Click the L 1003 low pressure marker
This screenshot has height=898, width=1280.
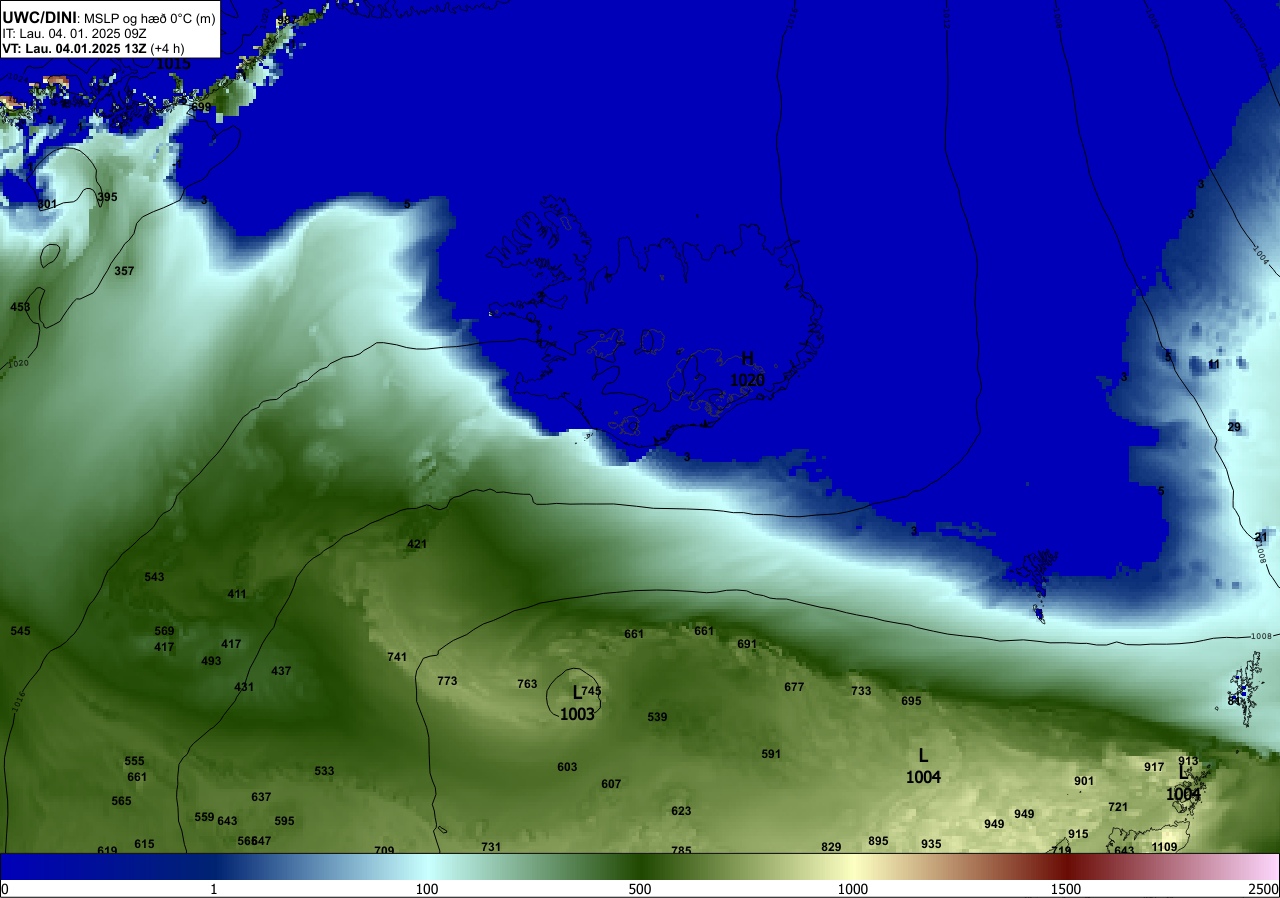pyautogui.click(x=577, y=703)
